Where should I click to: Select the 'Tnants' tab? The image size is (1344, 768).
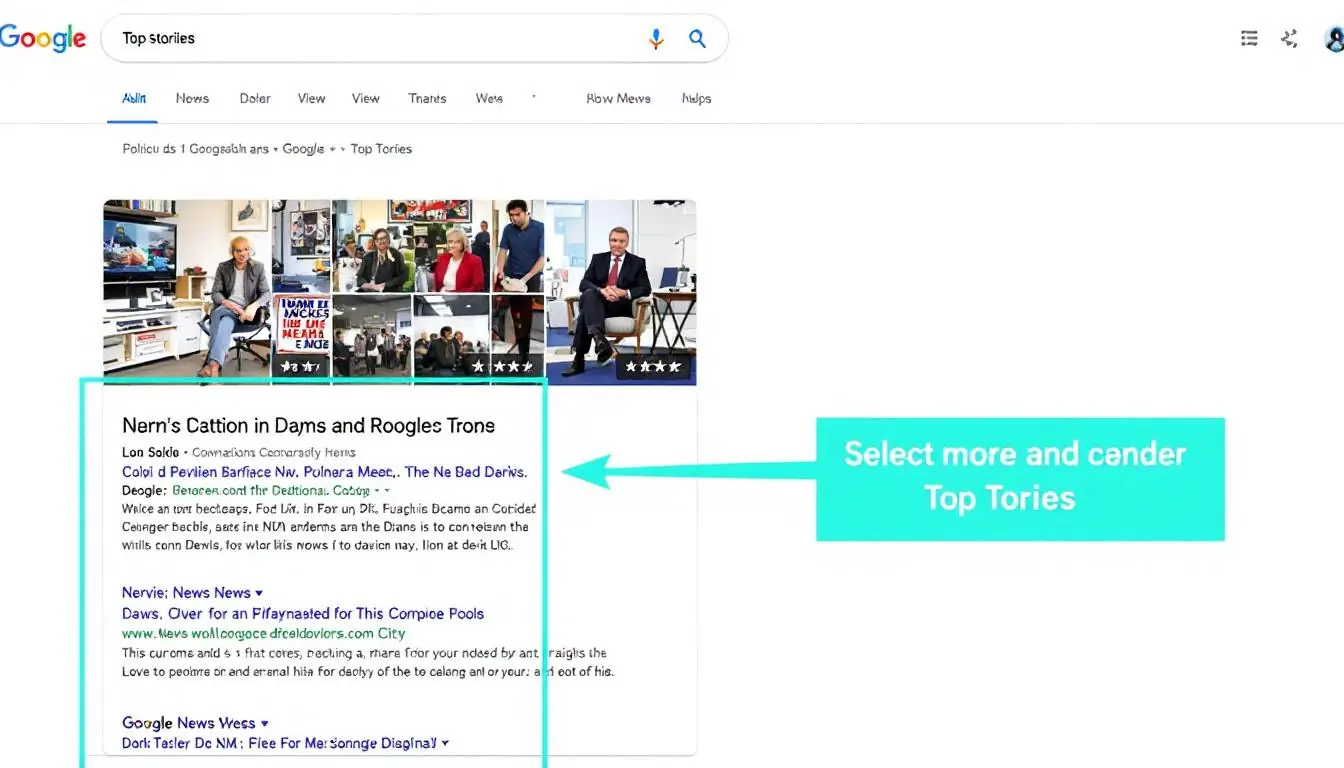[x=427, y=98]
